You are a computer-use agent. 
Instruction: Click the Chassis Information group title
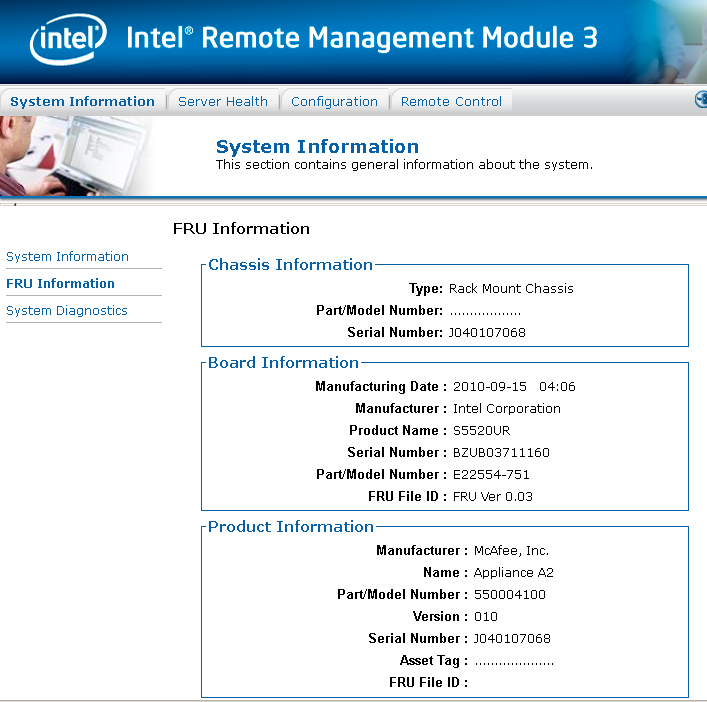(x=290, y=265)
